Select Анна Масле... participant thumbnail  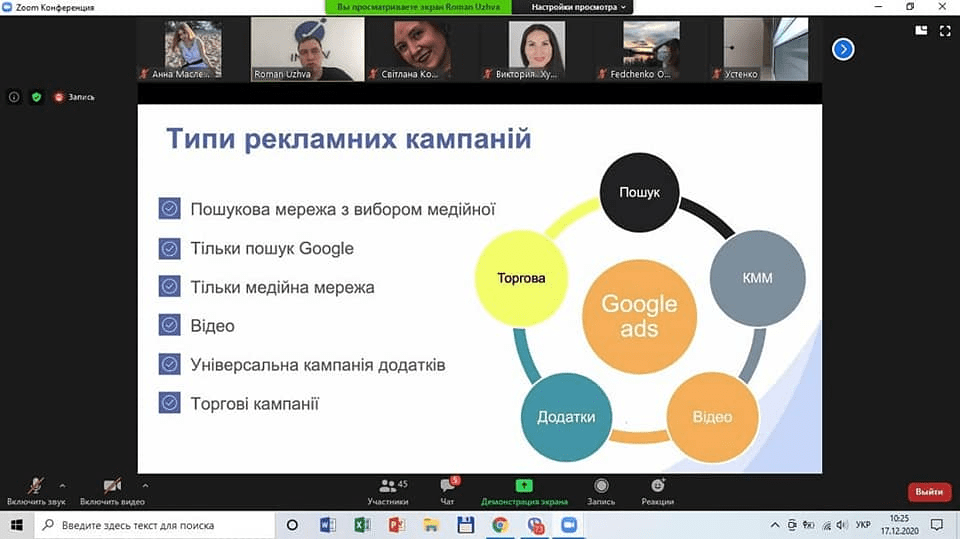pyautogui.click(x=193, y=49)
